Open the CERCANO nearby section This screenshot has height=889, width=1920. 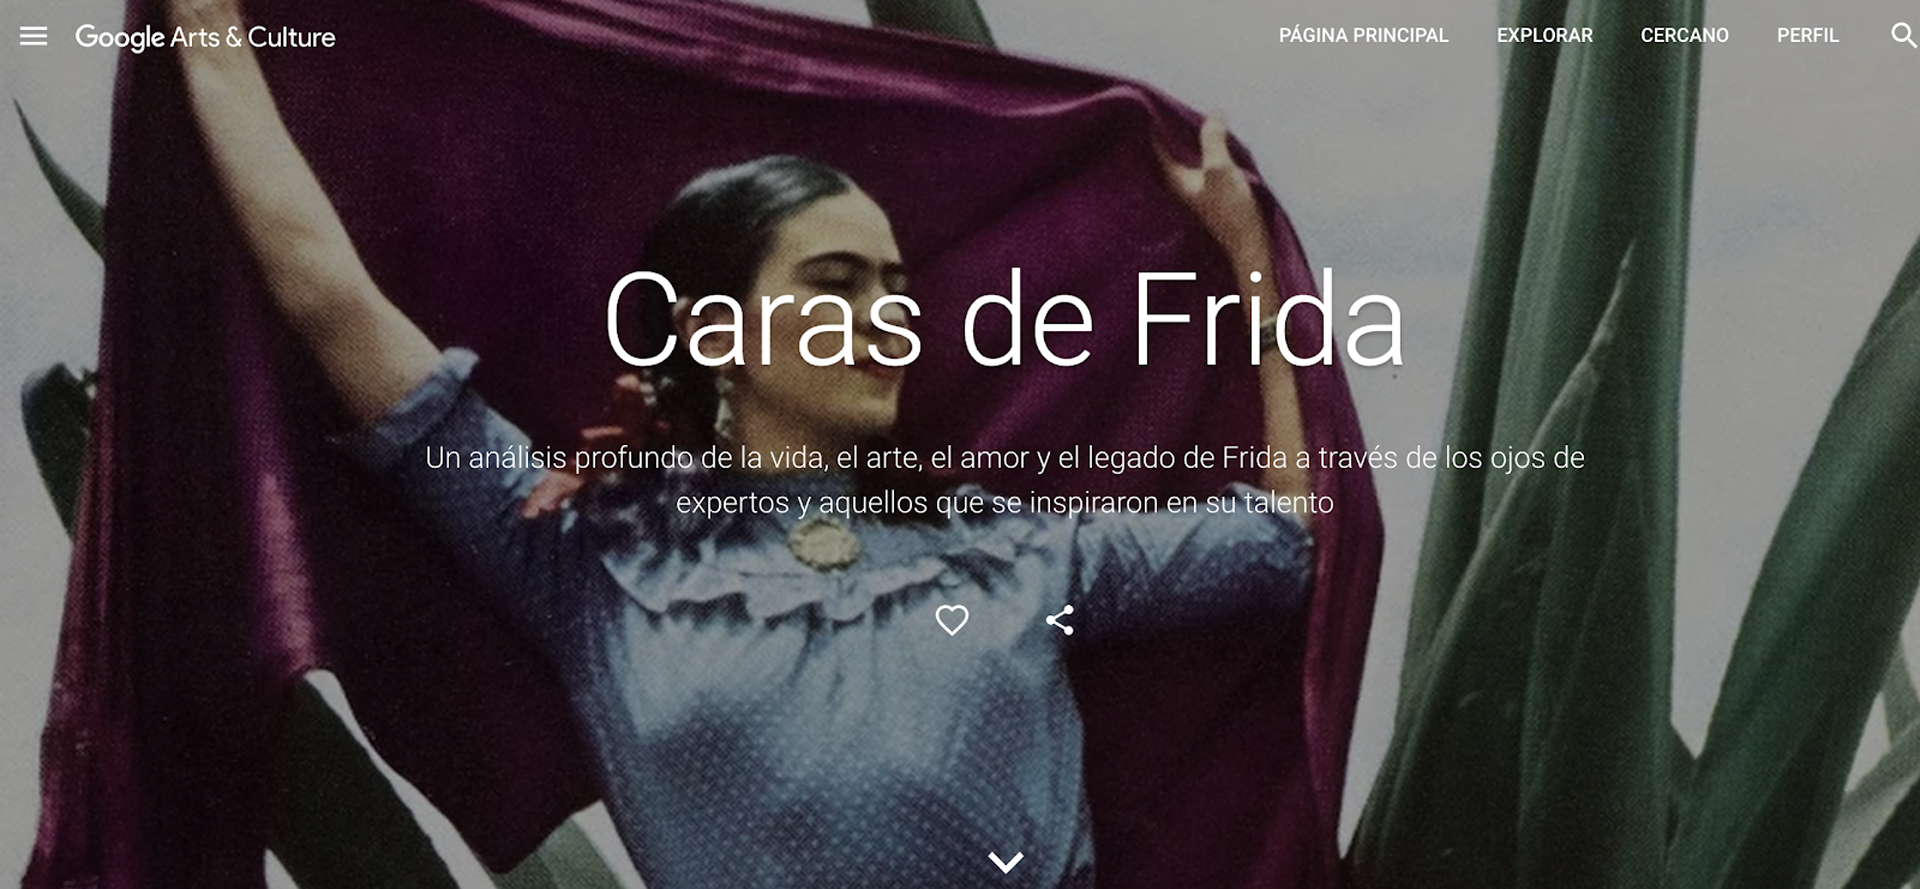pos(1684,36)
